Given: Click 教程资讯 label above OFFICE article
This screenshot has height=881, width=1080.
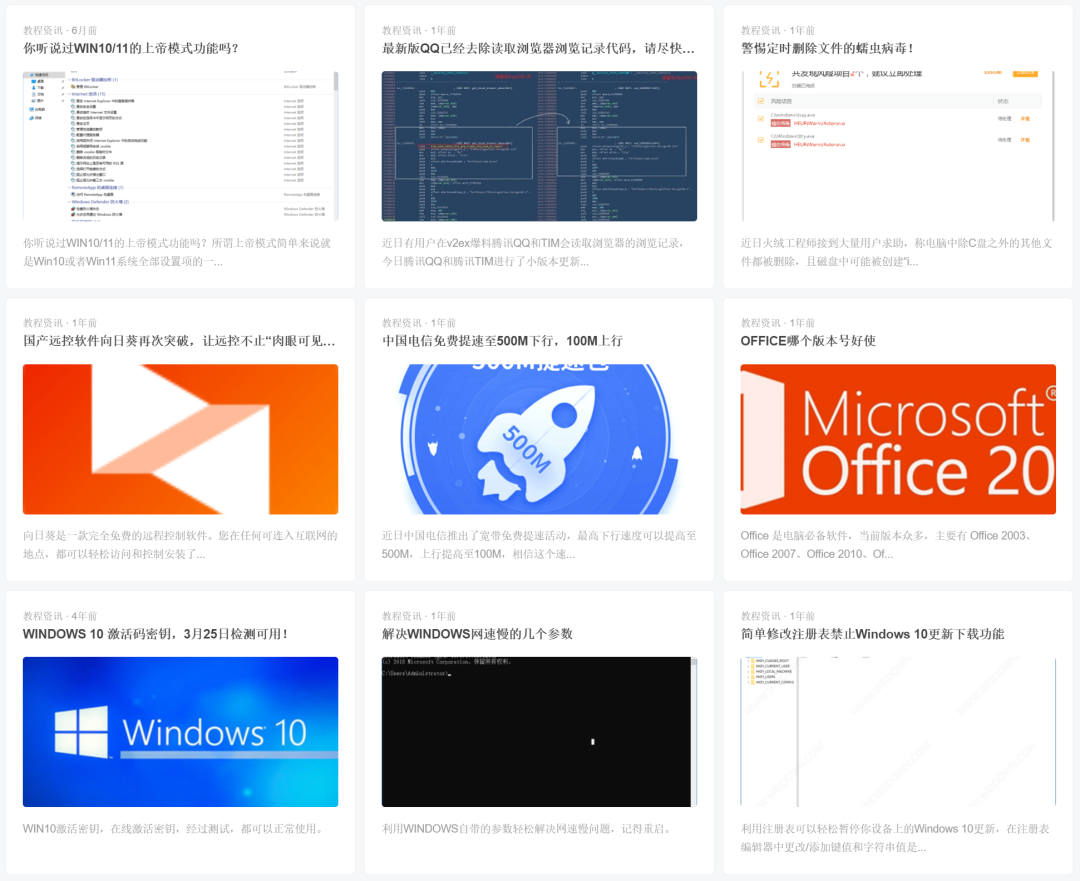Looking at the screenshot, I should 760,323.
